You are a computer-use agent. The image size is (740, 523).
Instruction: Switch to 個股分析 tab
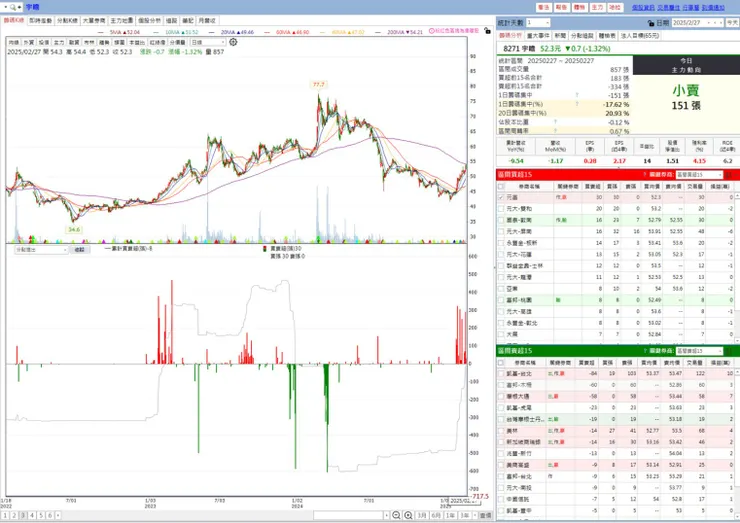pyautogui.click(x=149, y=21)
